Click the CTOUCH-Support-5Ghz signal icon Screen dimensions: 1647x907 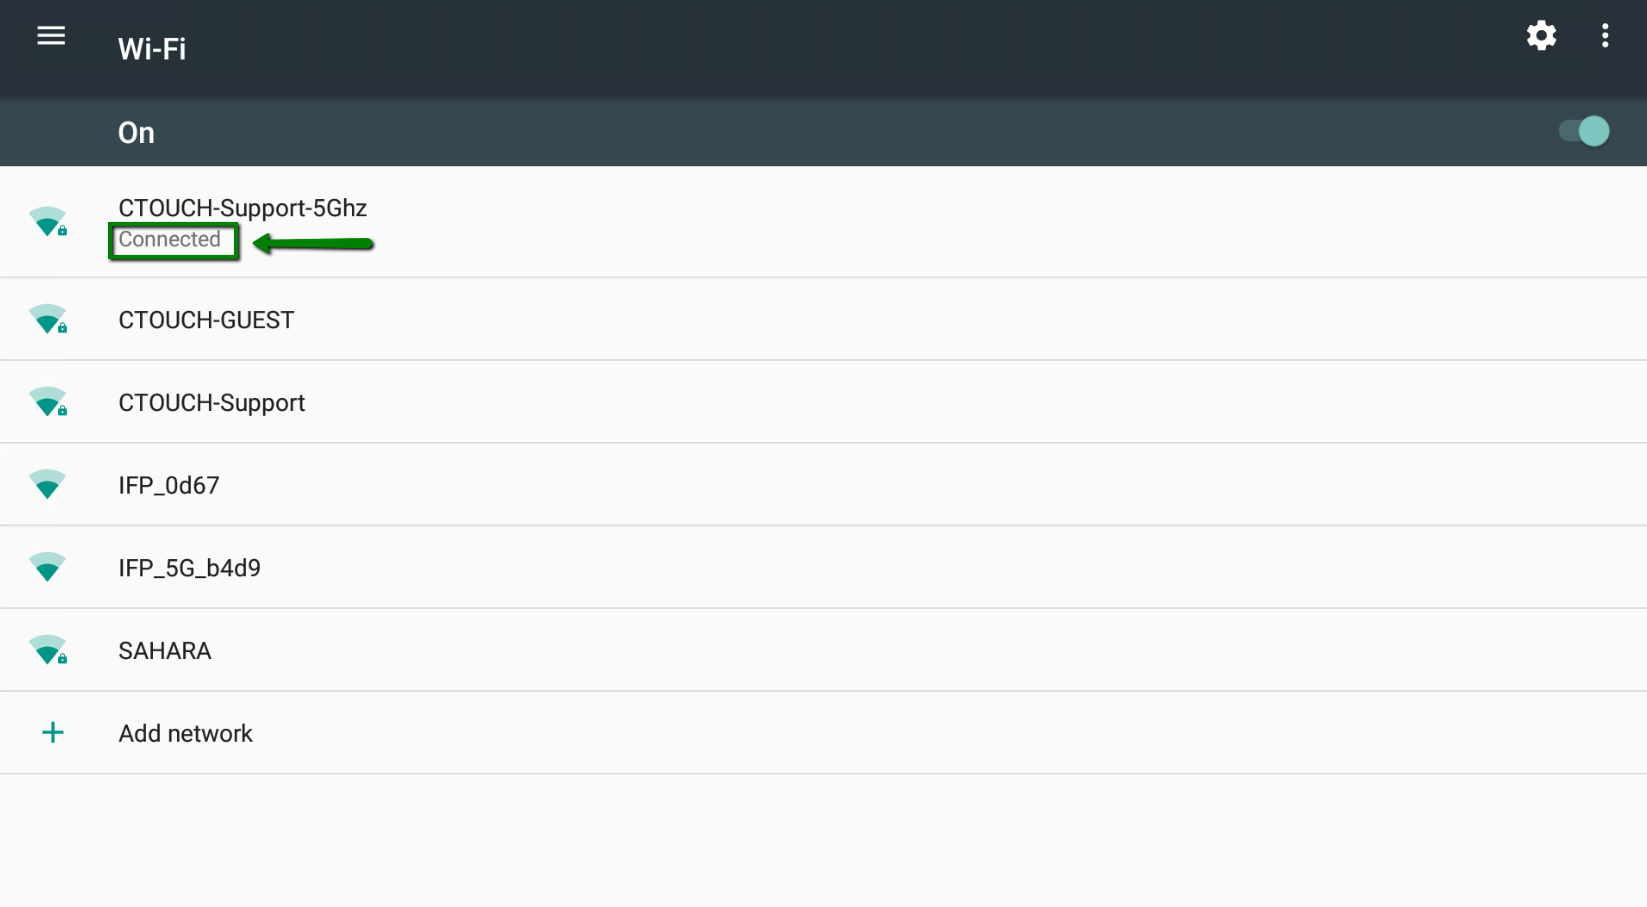(48, 221)
